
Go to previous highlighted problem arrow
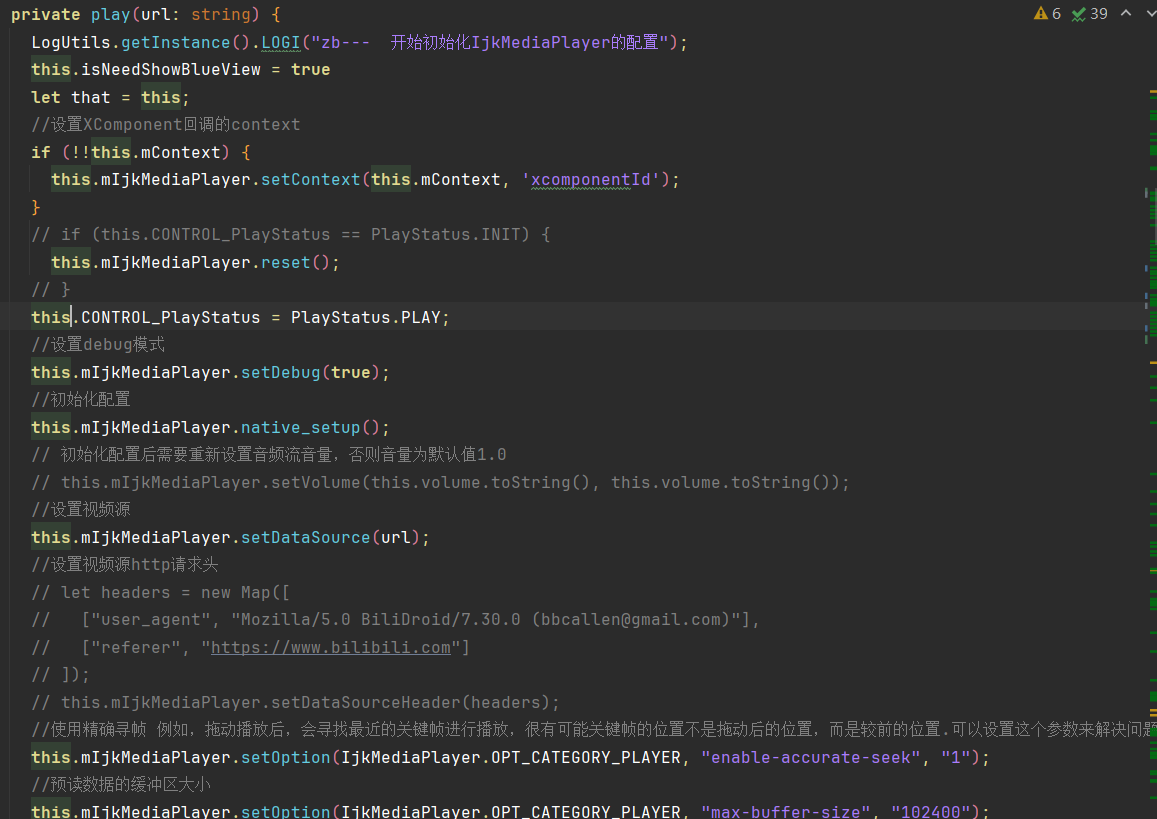click(x=1125, y=14)
